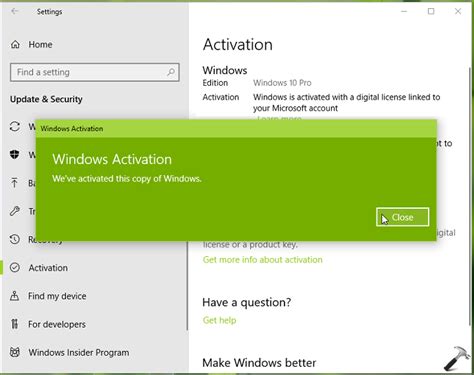
Task: Click "We've activated this copy of Windows" text
Action: click(x=127, y=179)
